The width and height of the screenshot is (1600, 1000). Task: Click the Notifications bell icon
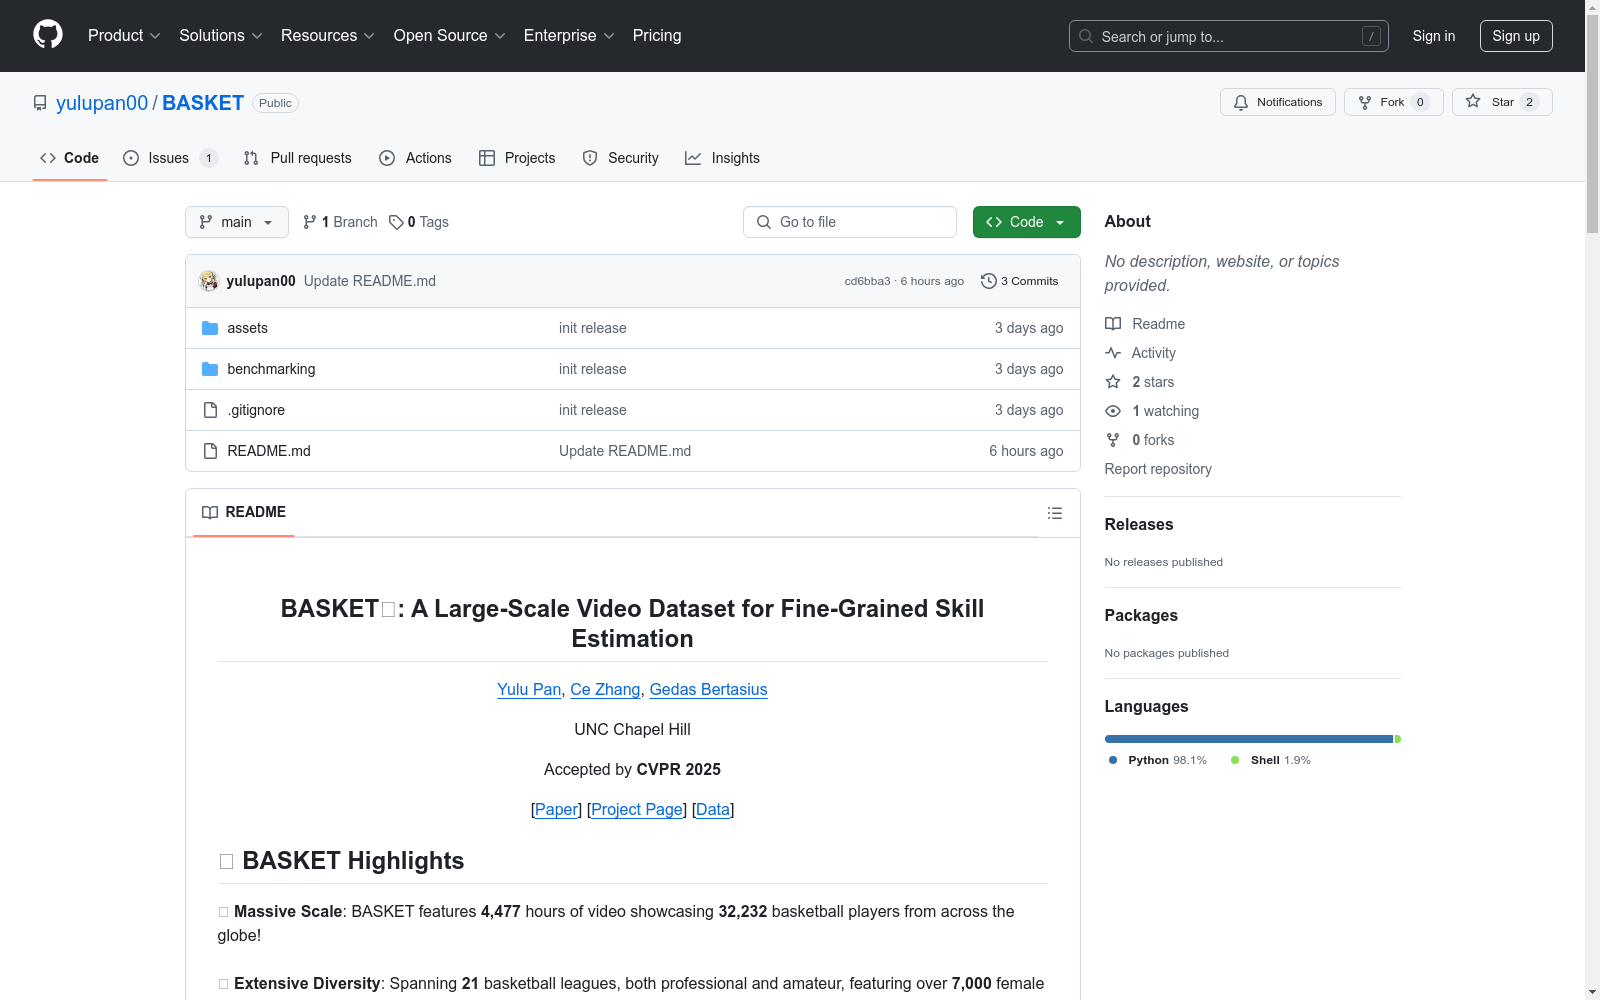[x=1241, y=102]
